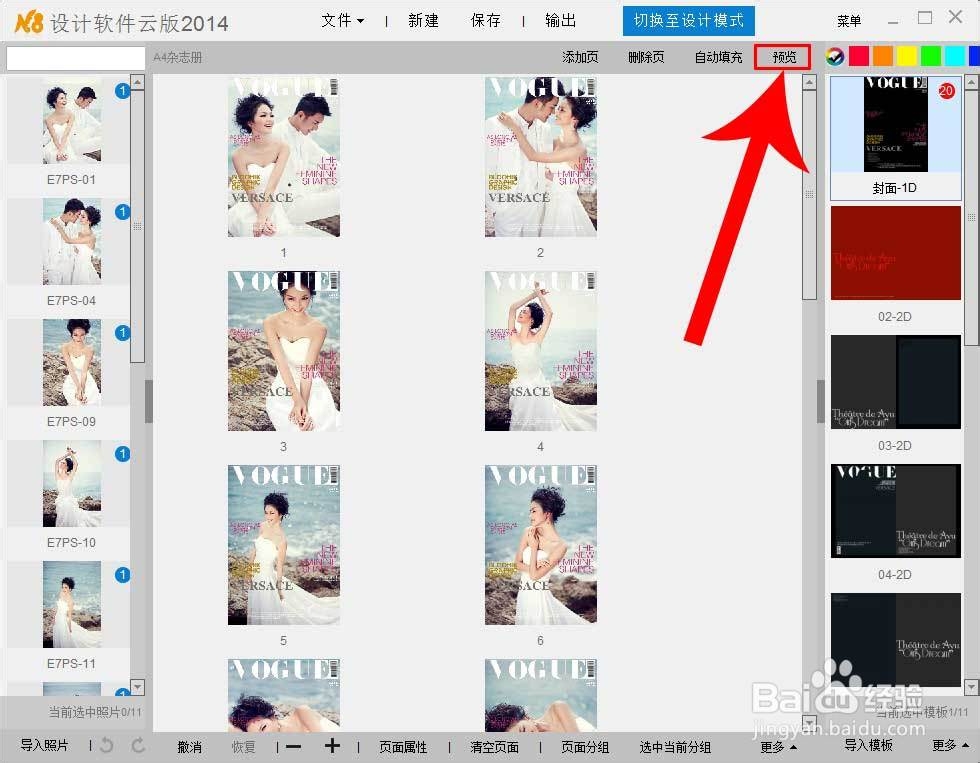Select page 6 in the page grid

click(x=541, y=545)
